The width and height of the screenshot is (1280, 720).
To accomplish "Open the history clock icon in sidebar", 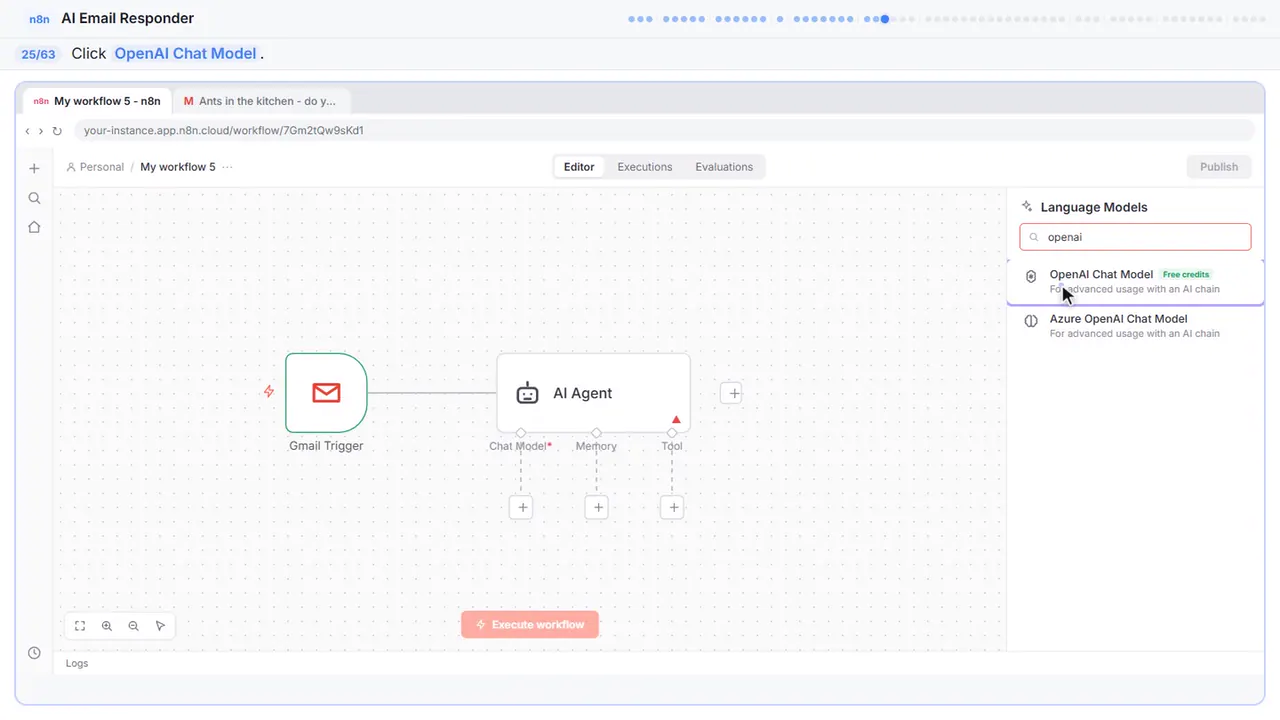I will 34,653.
